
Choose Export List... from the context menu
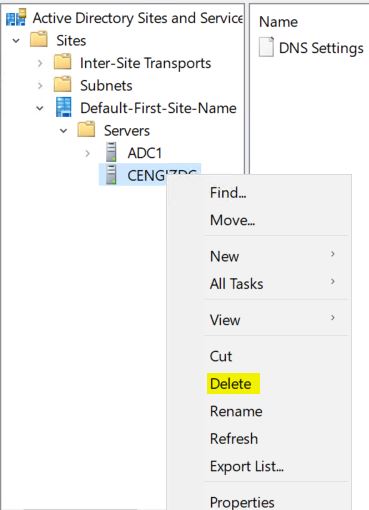(x=247, y=466)
